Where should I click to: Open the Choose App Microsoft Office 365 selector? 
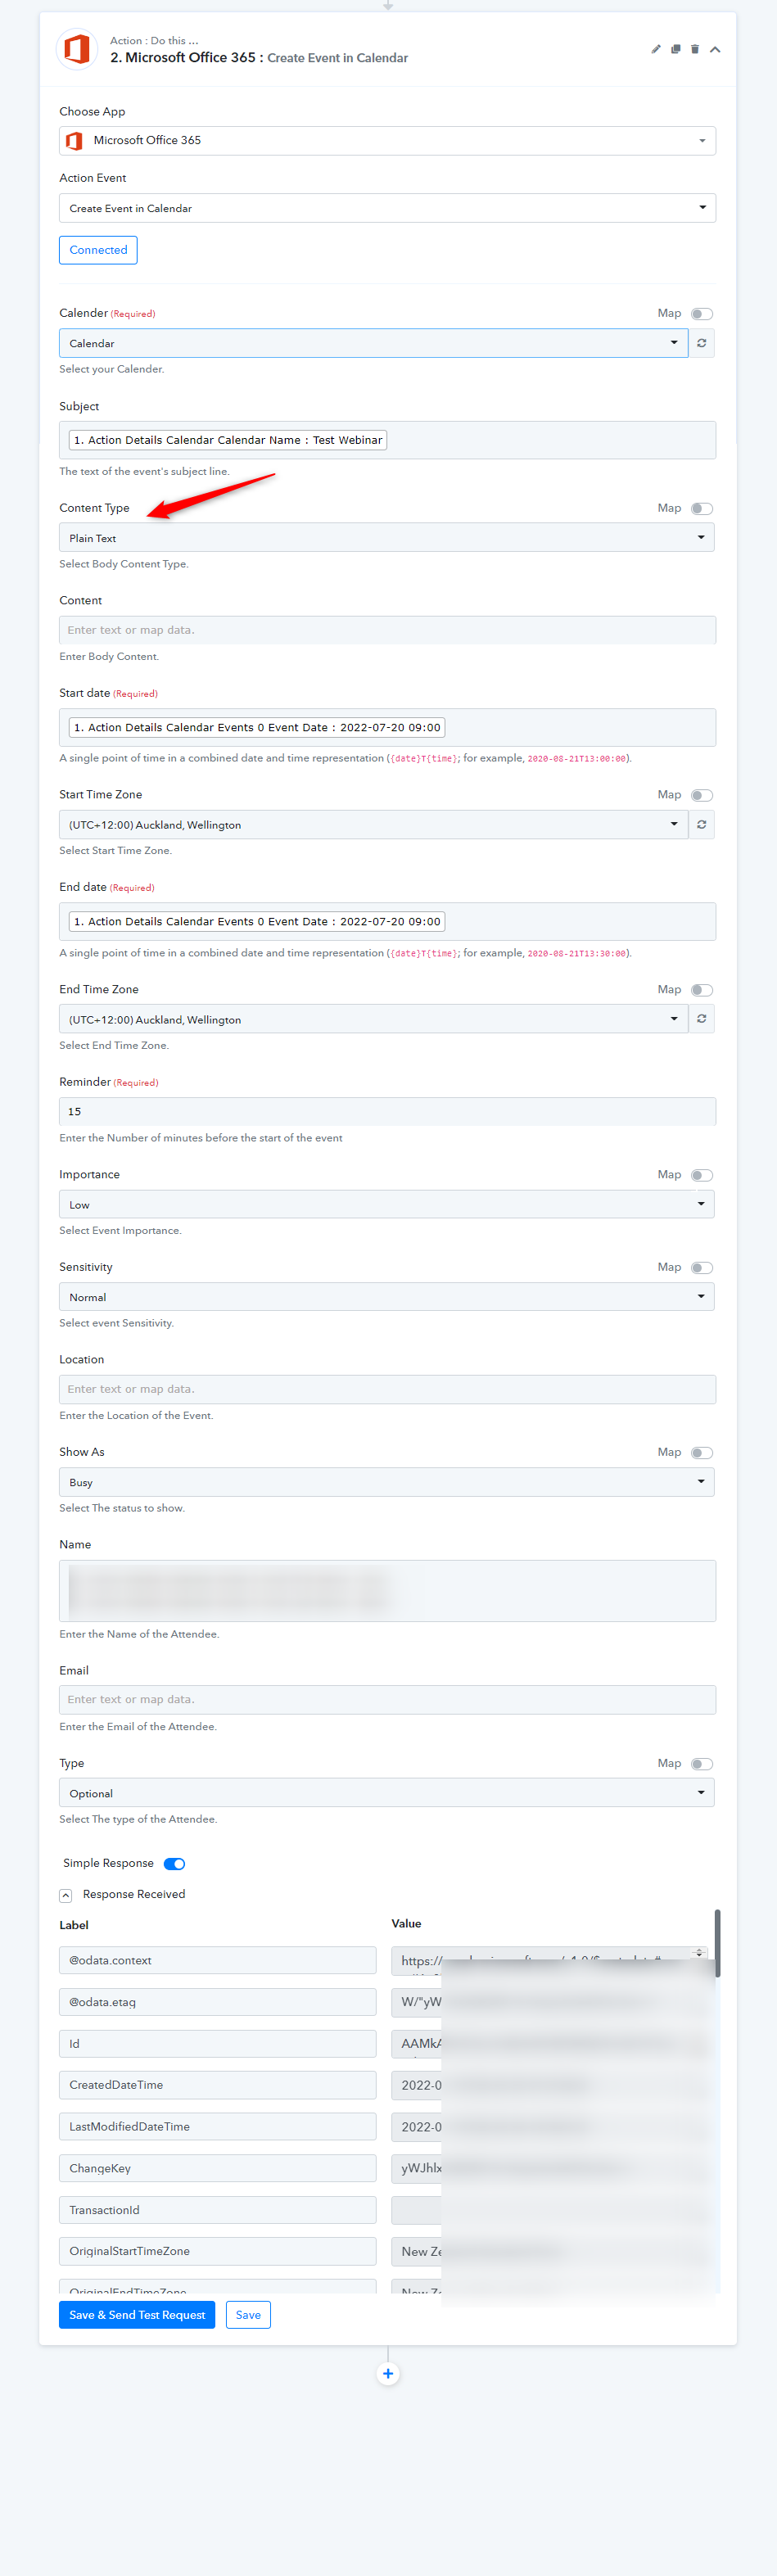387,141
